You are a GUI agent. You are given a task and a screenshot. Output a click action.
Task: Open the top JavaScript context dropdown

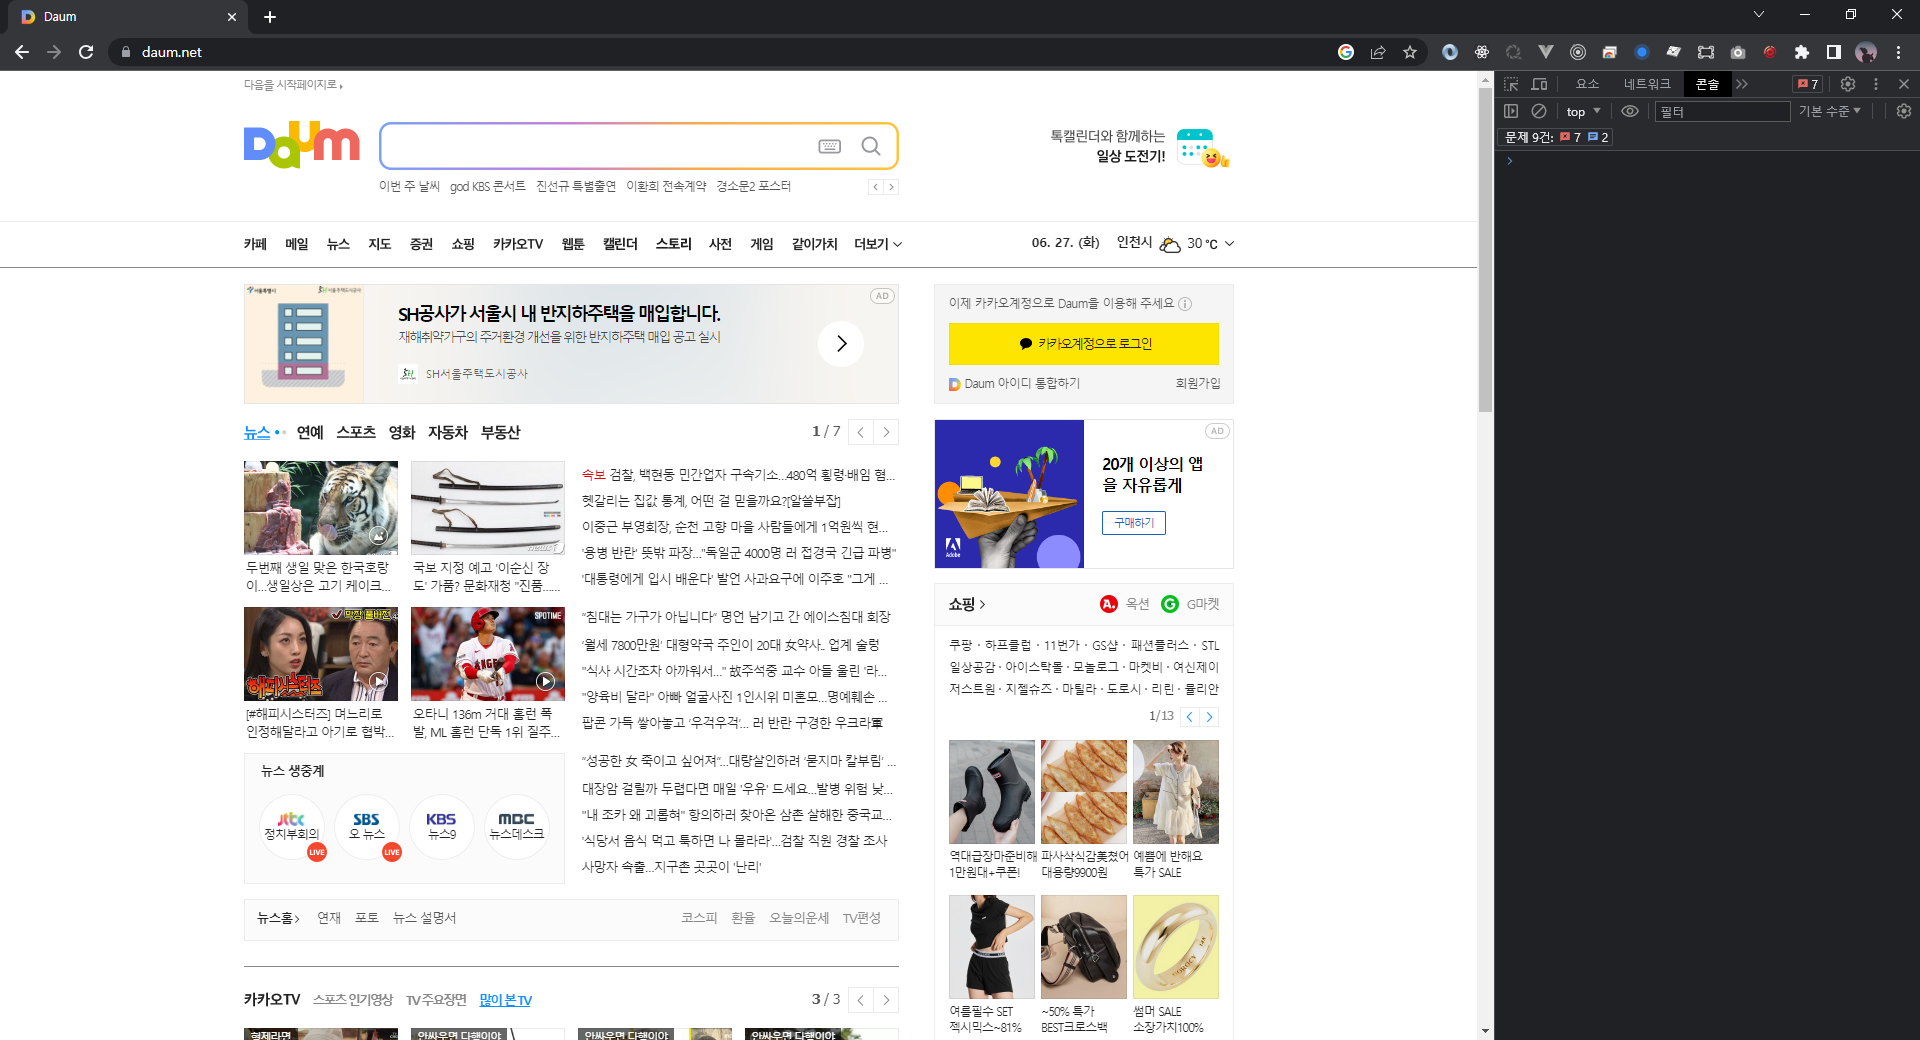(x=1583, y=111)
